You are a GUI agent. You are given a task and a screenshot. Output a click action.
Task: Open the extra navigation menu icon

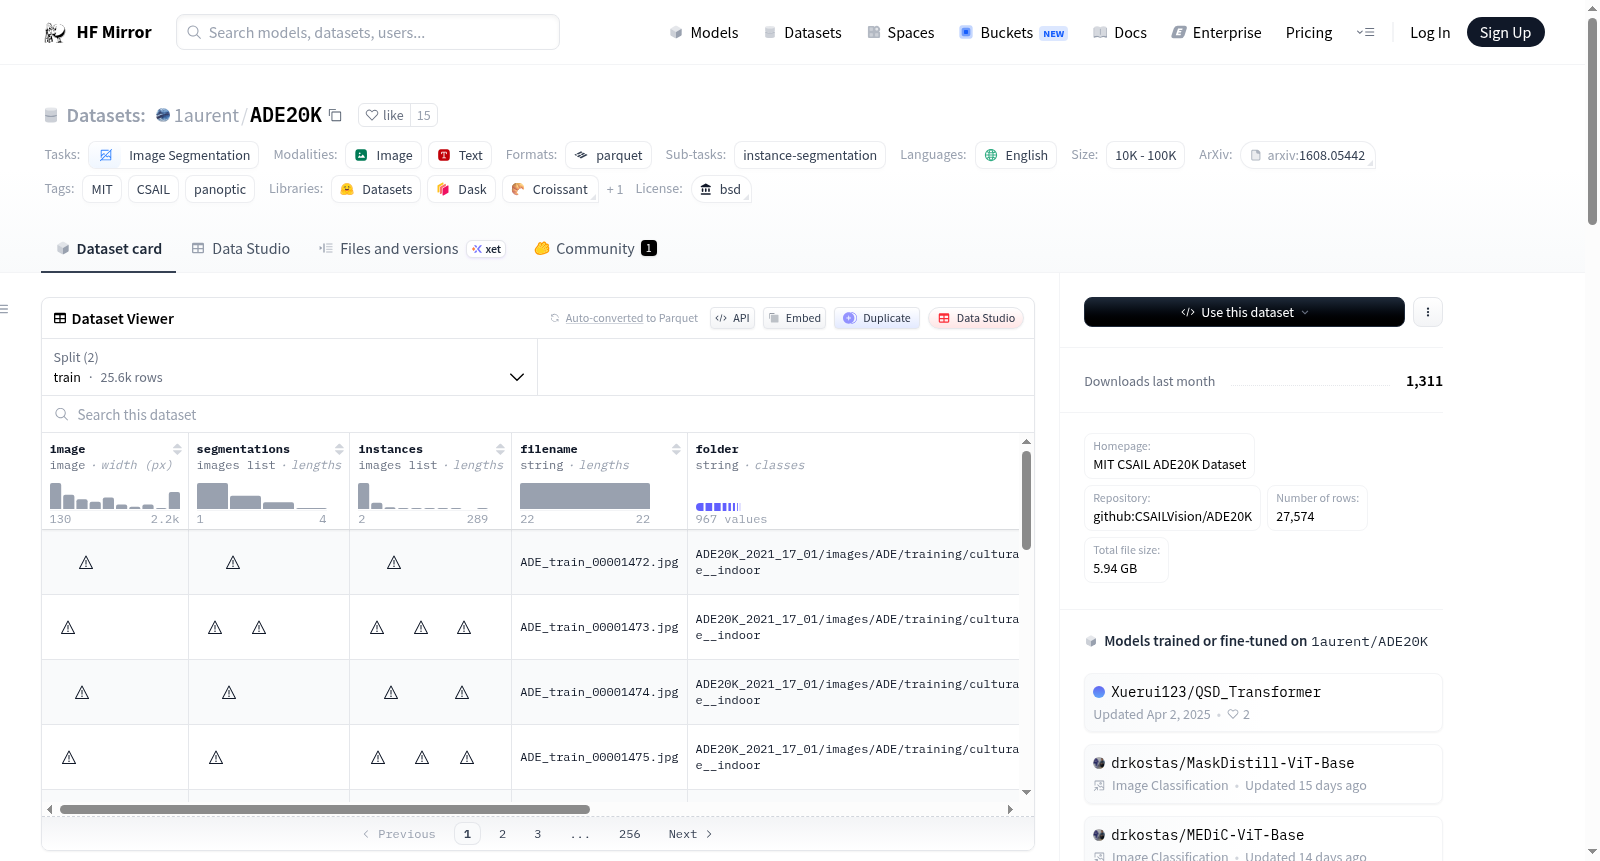[1365, 33]
